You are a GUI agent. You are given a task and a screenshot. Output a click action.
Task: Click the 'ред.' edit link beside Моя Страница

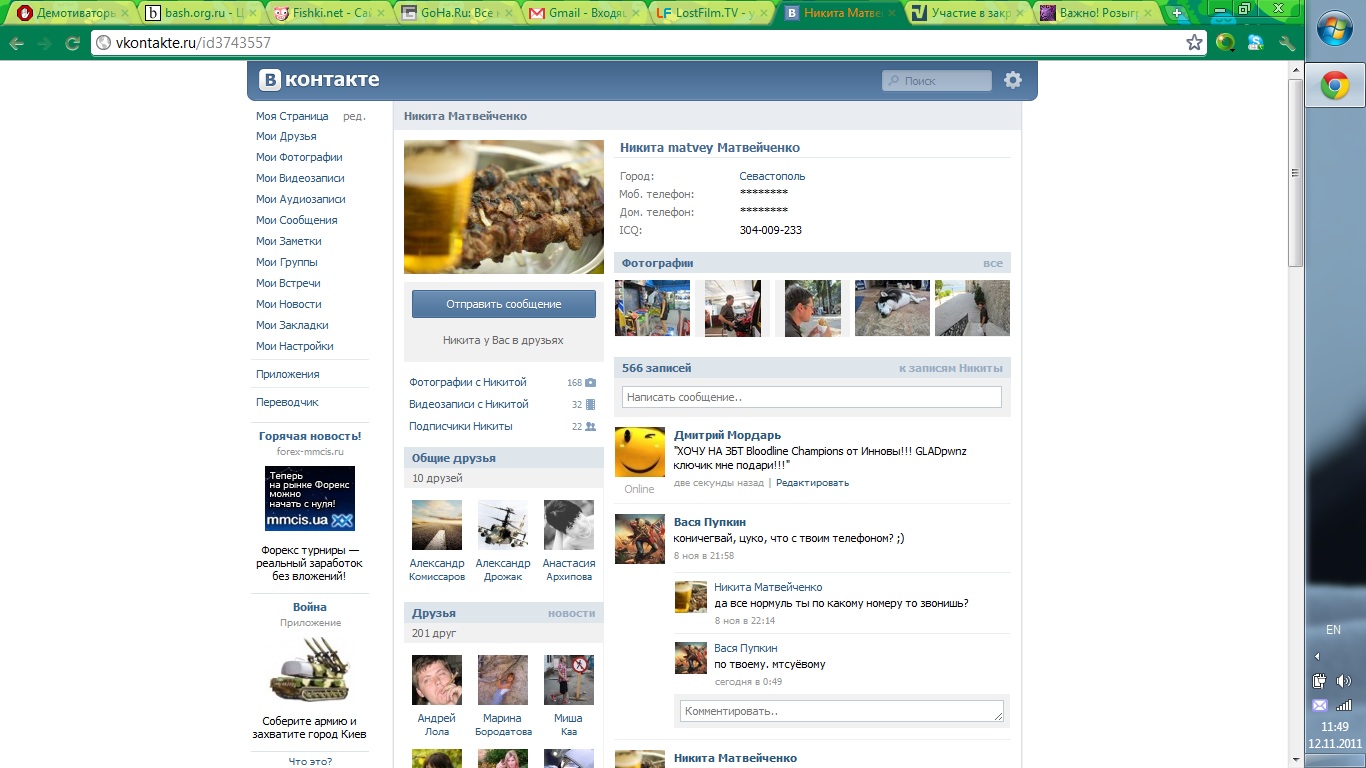[354, 116]
